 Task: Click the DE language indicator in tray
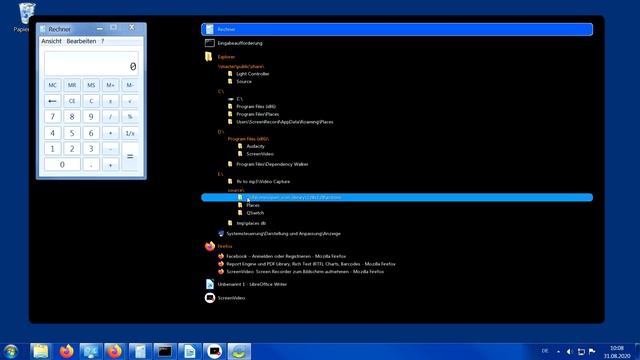(x=544, y=351)
